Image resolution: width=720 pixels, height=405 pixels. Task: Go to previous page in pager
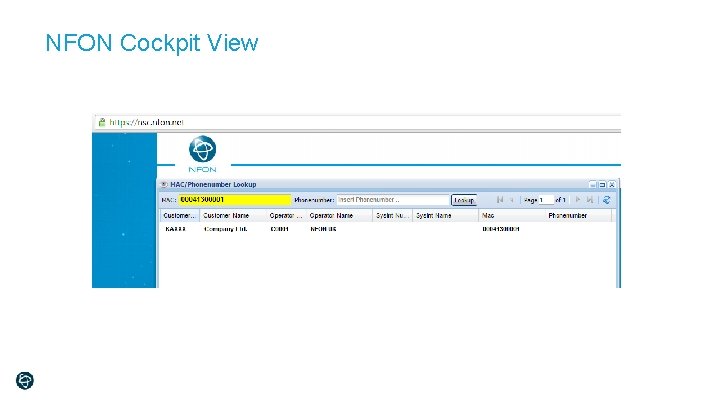512,200
